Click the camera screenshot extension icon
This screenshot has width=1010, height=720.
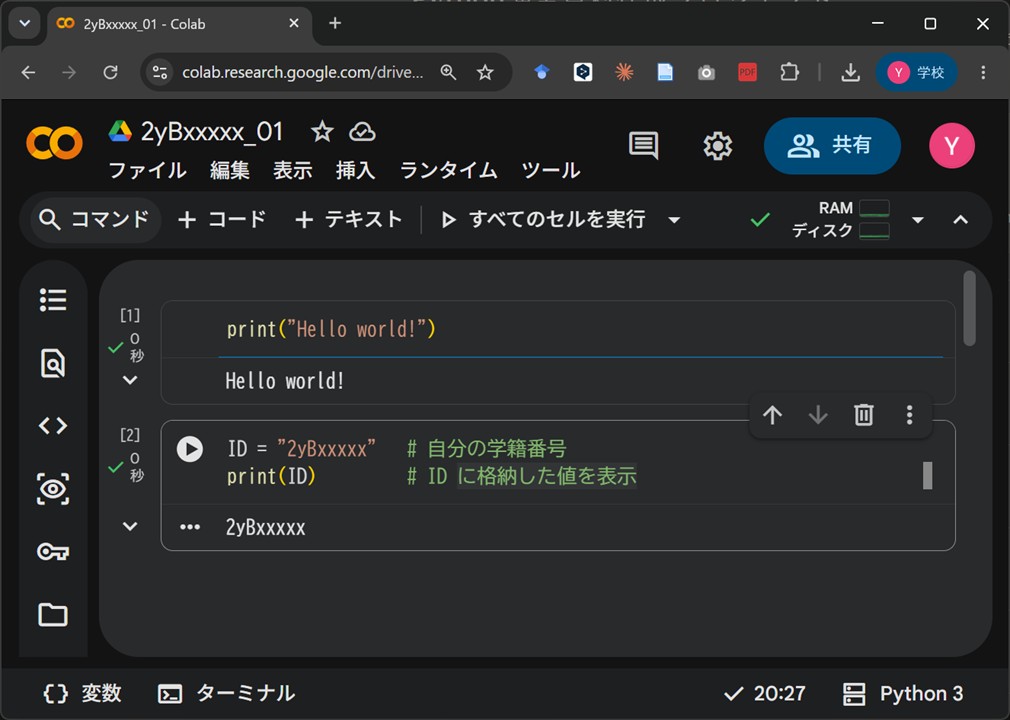706,72
